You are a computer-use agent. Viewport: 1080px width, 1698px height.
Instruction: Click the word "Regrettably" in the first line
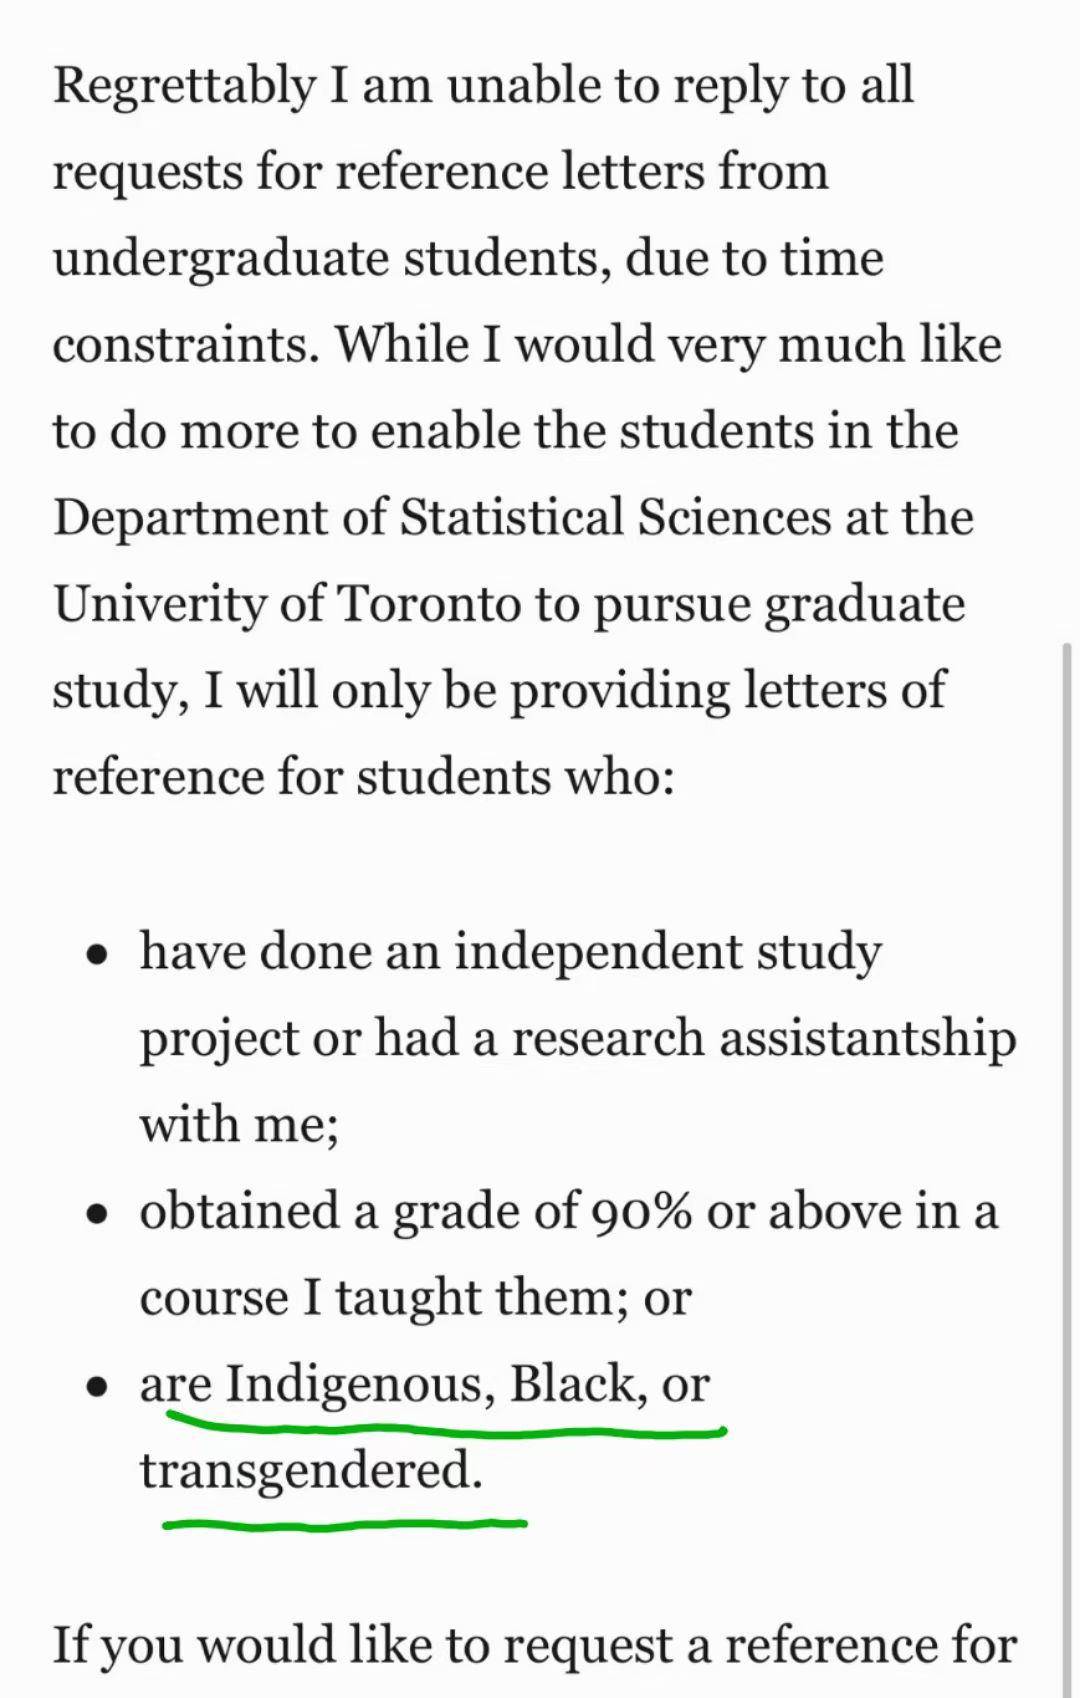pyautogui.click(x=183, y=86)
